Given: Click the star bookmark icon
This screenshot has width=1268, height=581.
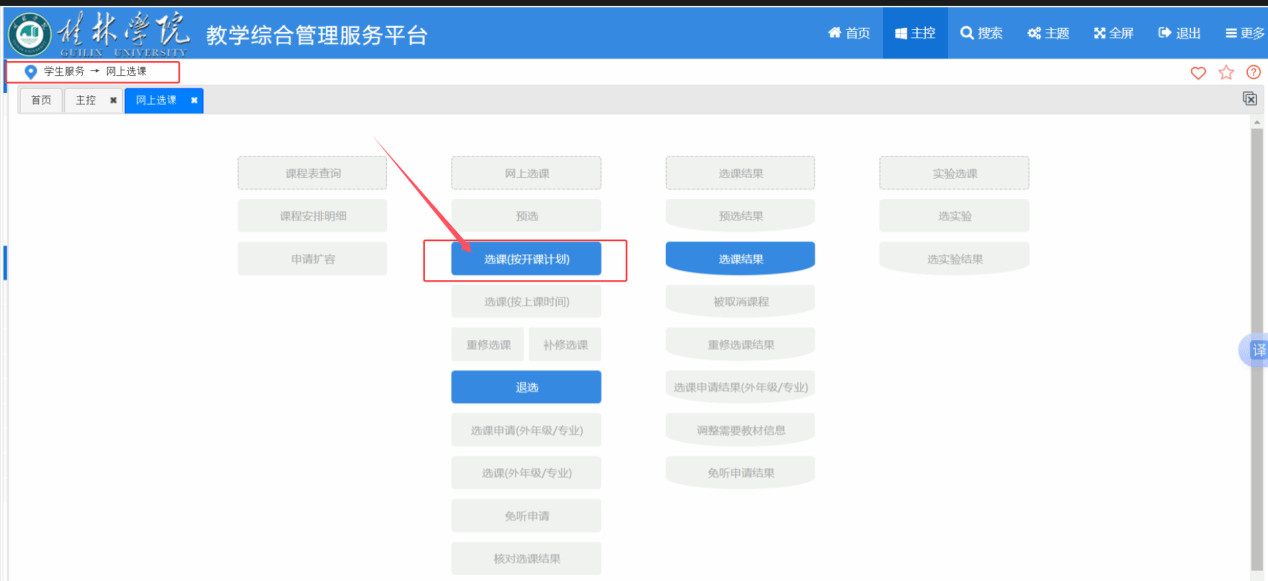Looking at the screenshot, I should pos(1226,73).
